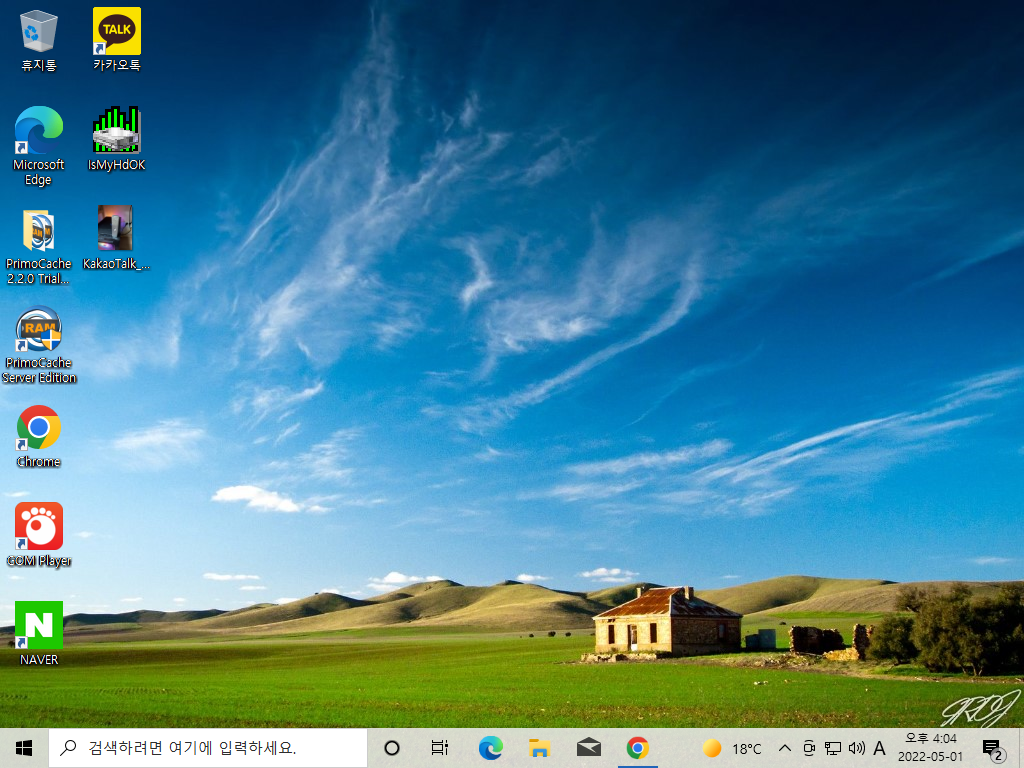Open the Mail app on the taskbar
1024x768 pixels.
coord(589,748)
